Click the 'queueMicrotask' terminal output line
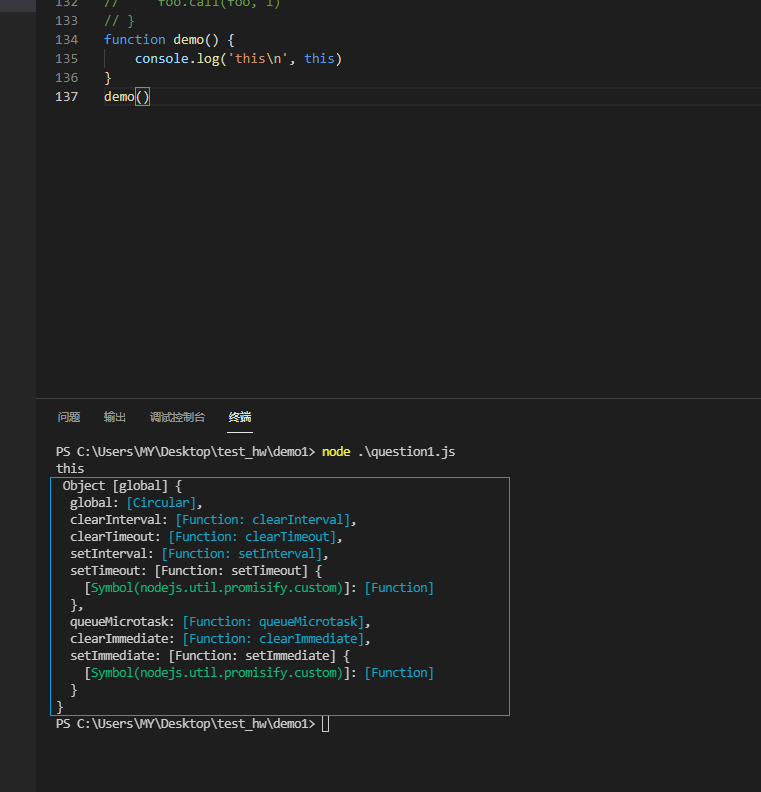The image size is (761, 792). pos(220,622)
